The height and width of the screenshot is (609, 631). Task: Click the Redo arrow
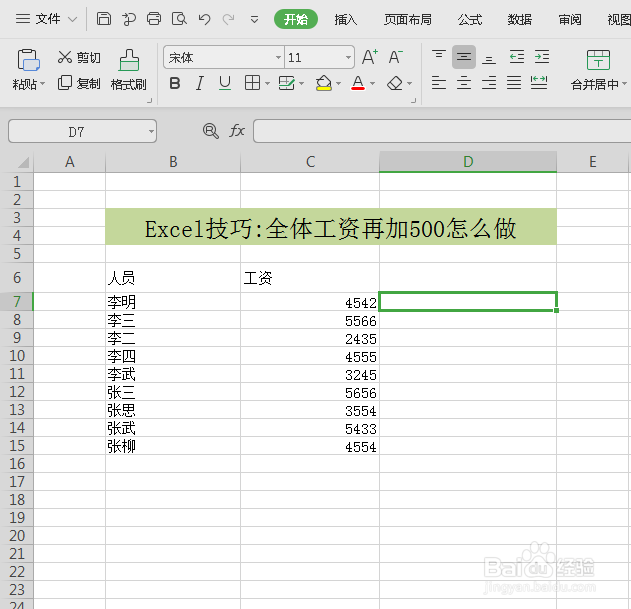[x=229, y=19]
